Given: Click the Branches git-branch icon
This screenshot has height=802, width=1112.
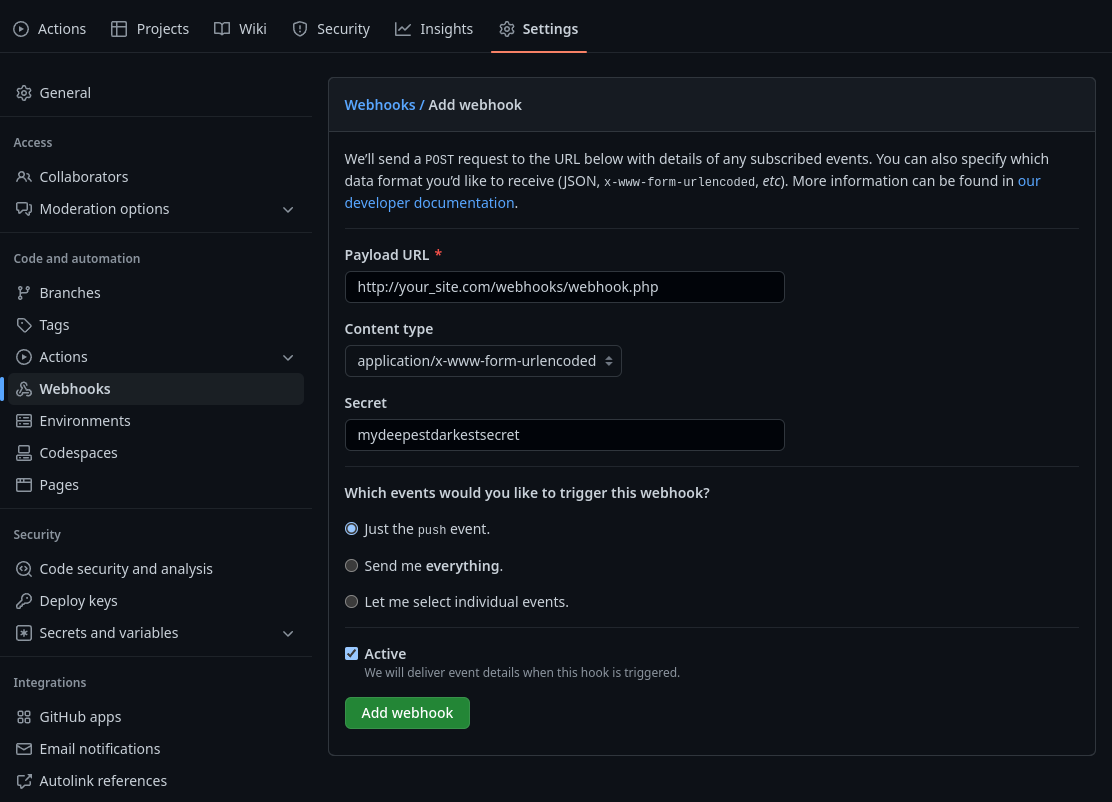Looking at the screenshot, I should (x=24, y=293).
